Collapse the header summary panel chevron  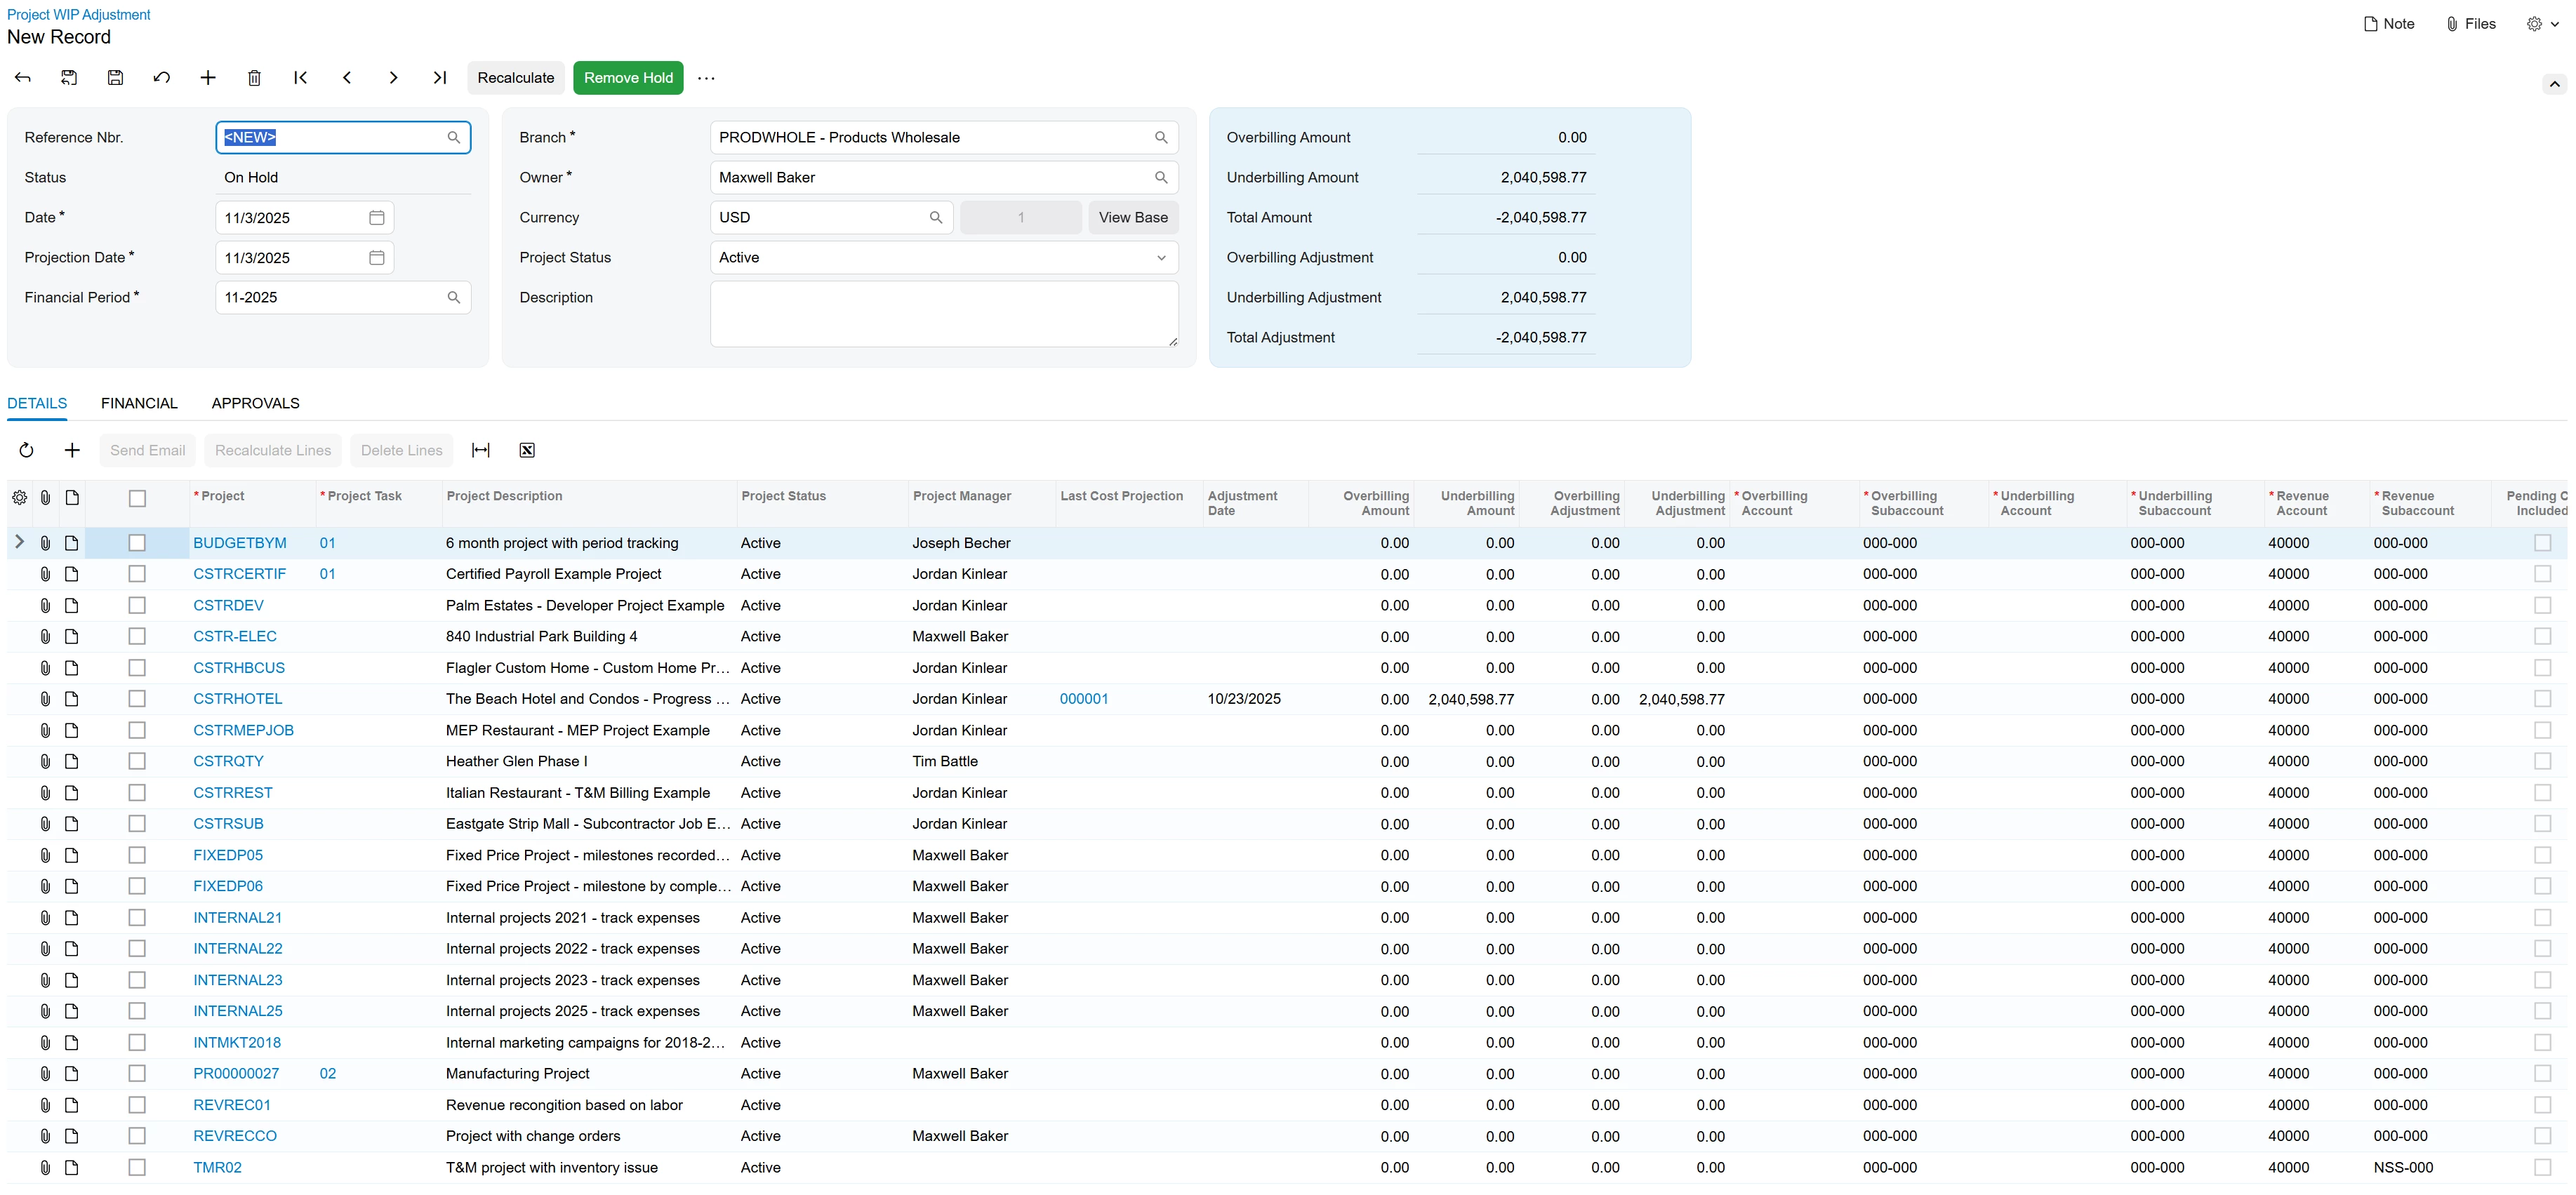coord(2554,84)
